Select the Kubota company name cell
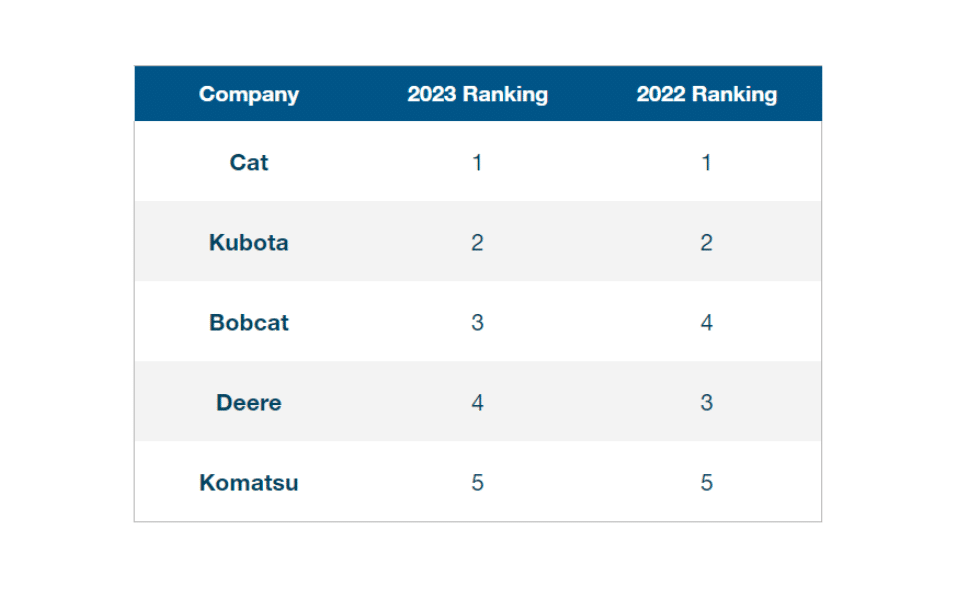Screen dimensions: 965x601 [x=249, y=242]
